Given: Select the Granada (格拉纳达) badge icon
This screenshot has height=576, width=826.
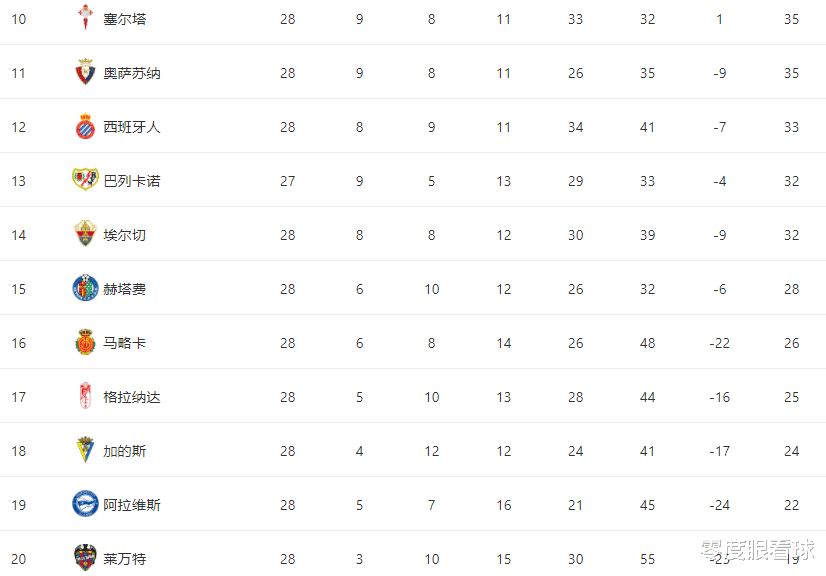Looking at the screenshot, I should pos(85,396).
